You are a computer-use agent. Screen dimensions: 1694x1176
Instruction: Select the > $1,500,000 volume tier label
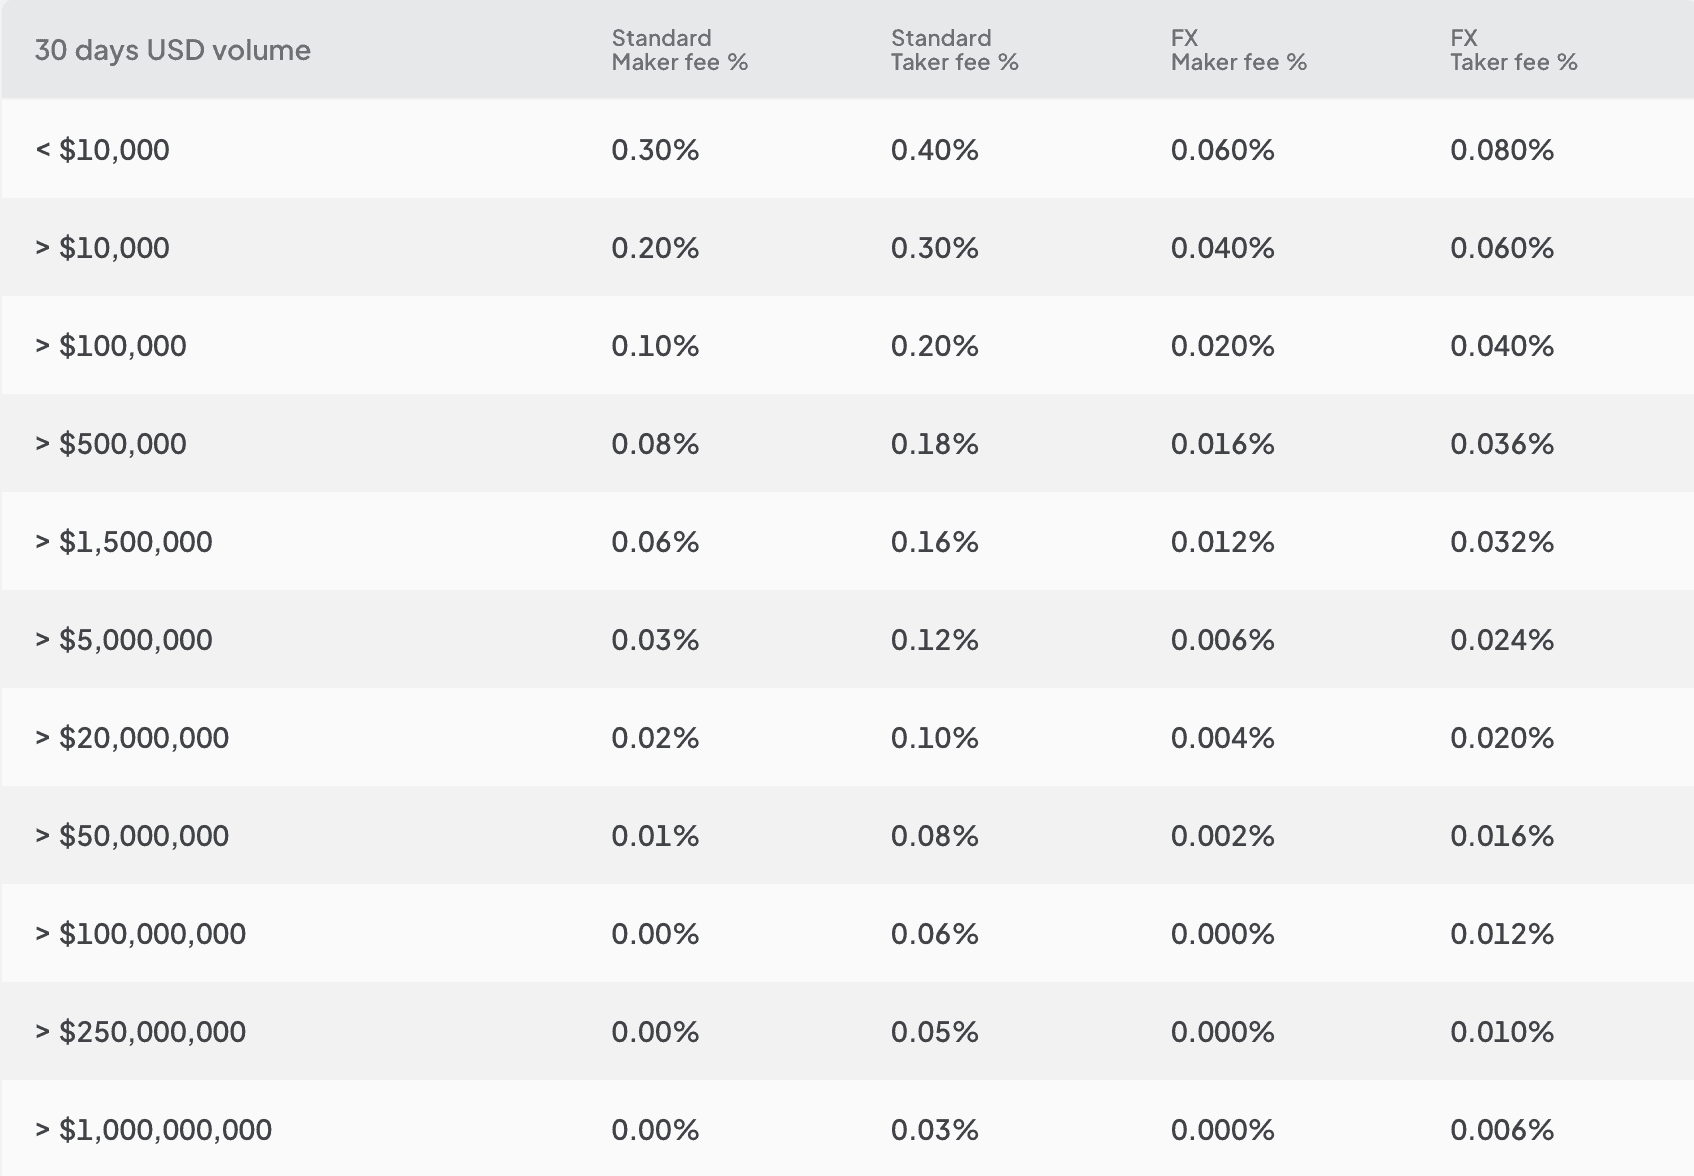click(123, 542)
